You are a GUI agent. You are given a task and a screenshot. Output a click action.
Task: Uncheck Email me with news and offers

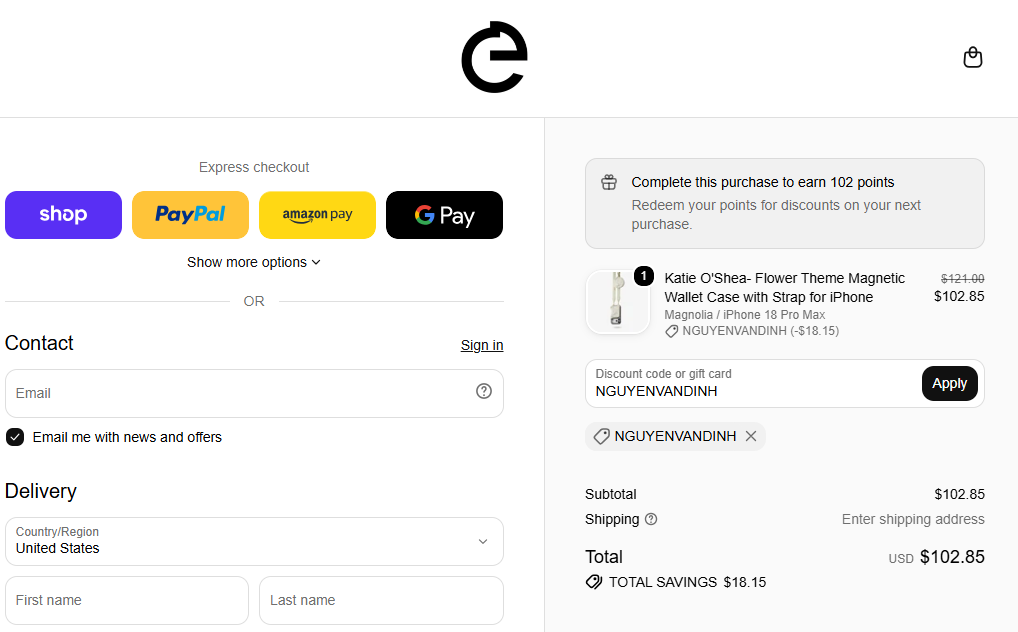pos(15,437)
